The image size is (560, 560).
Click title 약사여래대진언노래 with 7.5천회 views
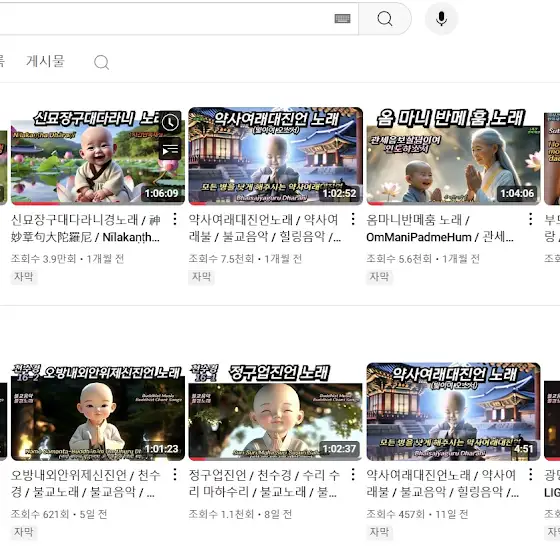[265, 228]
